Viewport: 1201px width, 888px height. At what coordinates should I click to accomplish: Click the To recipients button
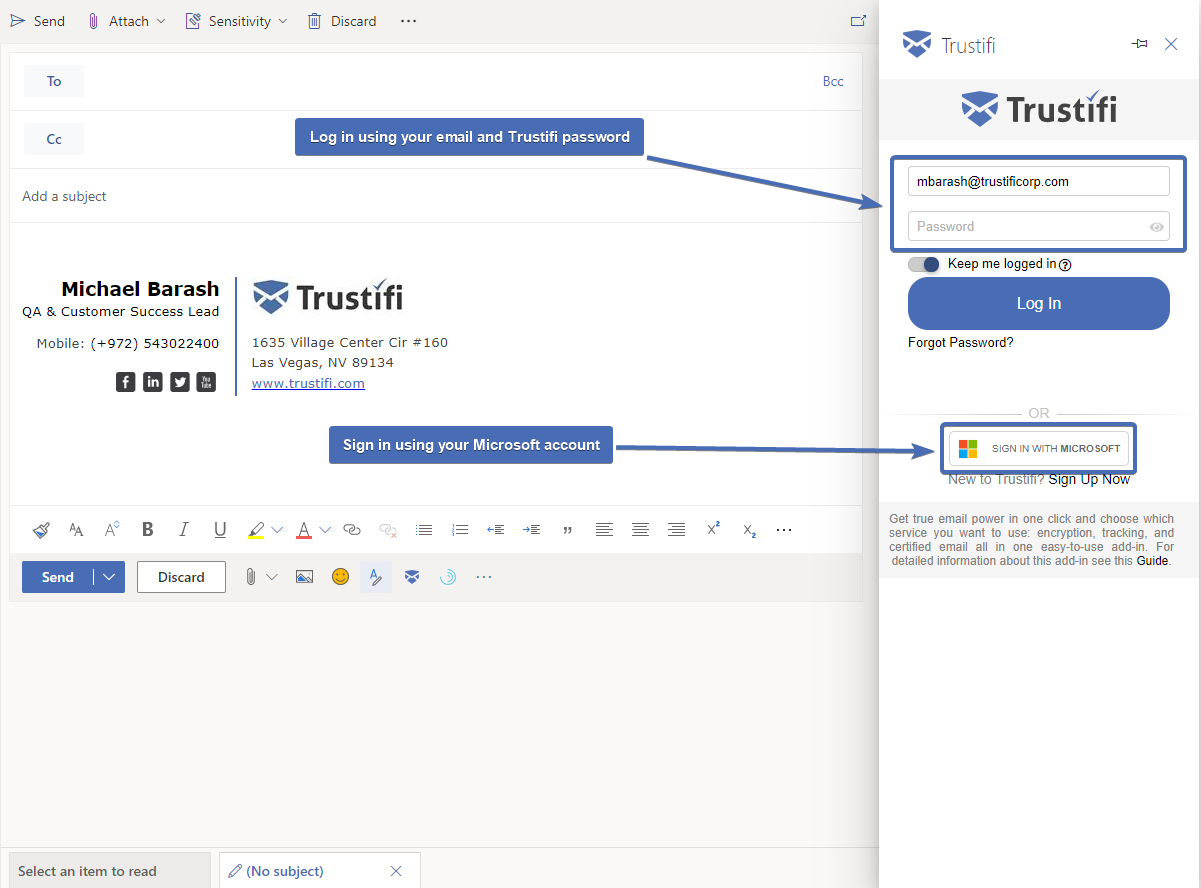(x=54, y=81)
